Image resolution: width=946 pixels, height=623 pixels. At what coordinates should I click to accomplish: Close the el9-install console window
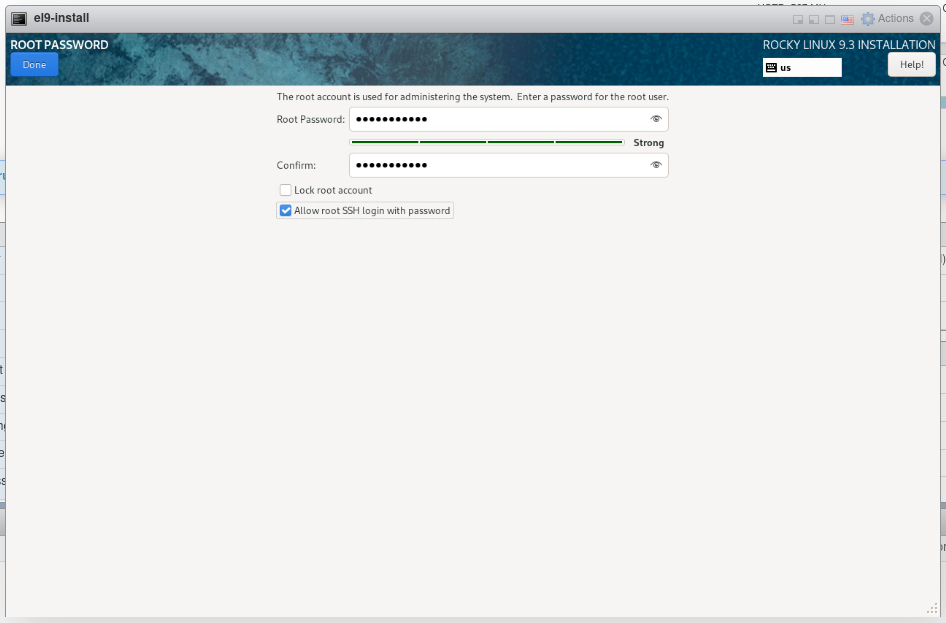(927, 19)
